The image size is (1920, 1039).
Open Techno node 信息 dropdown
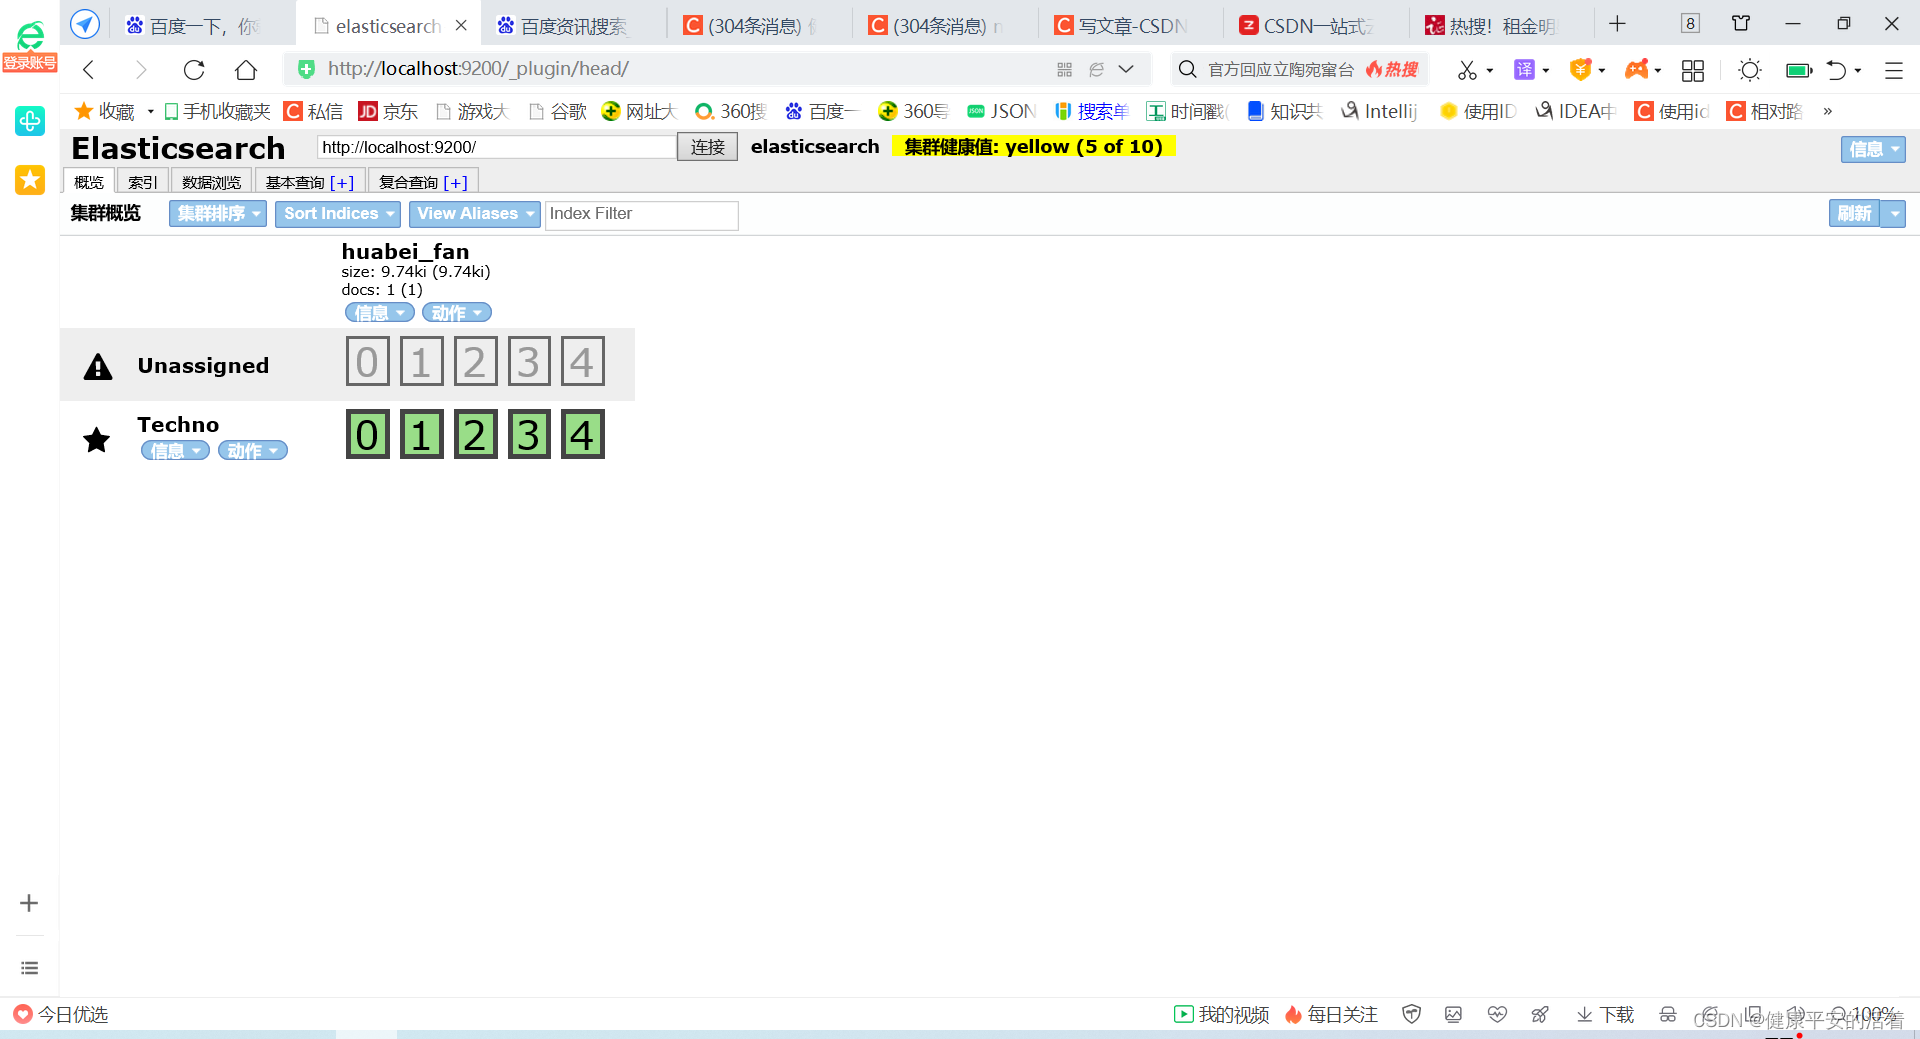click(175, 451)
